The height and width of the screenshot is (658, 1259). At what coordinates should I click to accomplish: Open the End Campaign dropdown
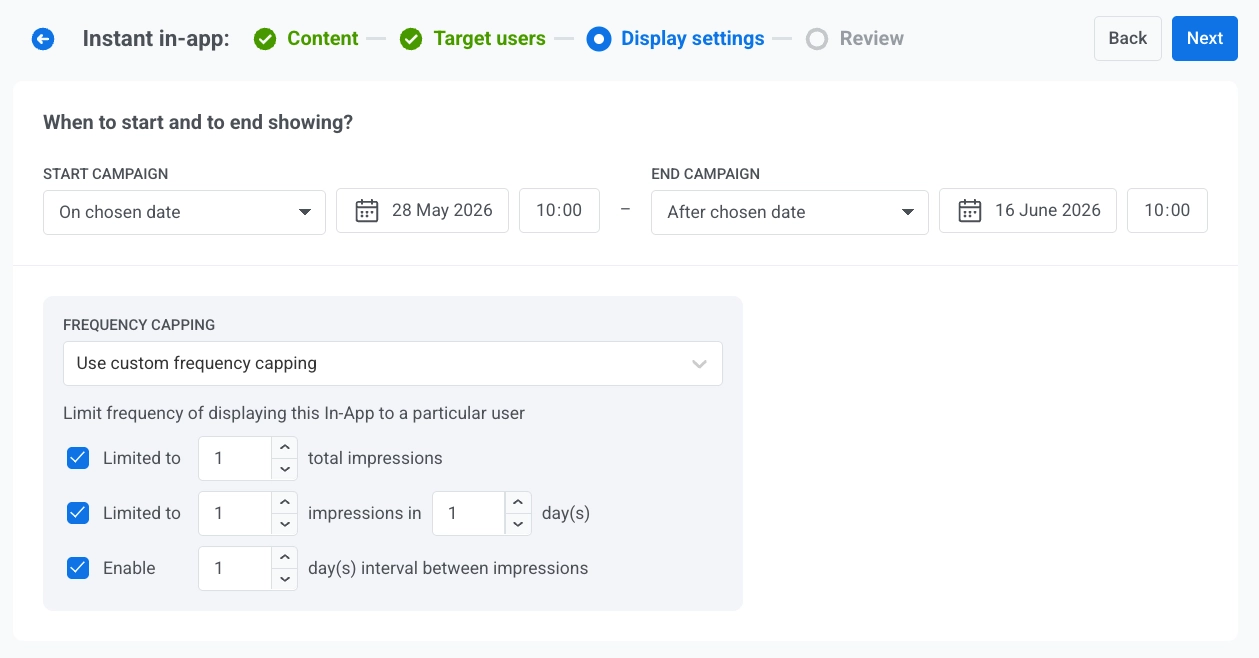[x=790, y=212]
